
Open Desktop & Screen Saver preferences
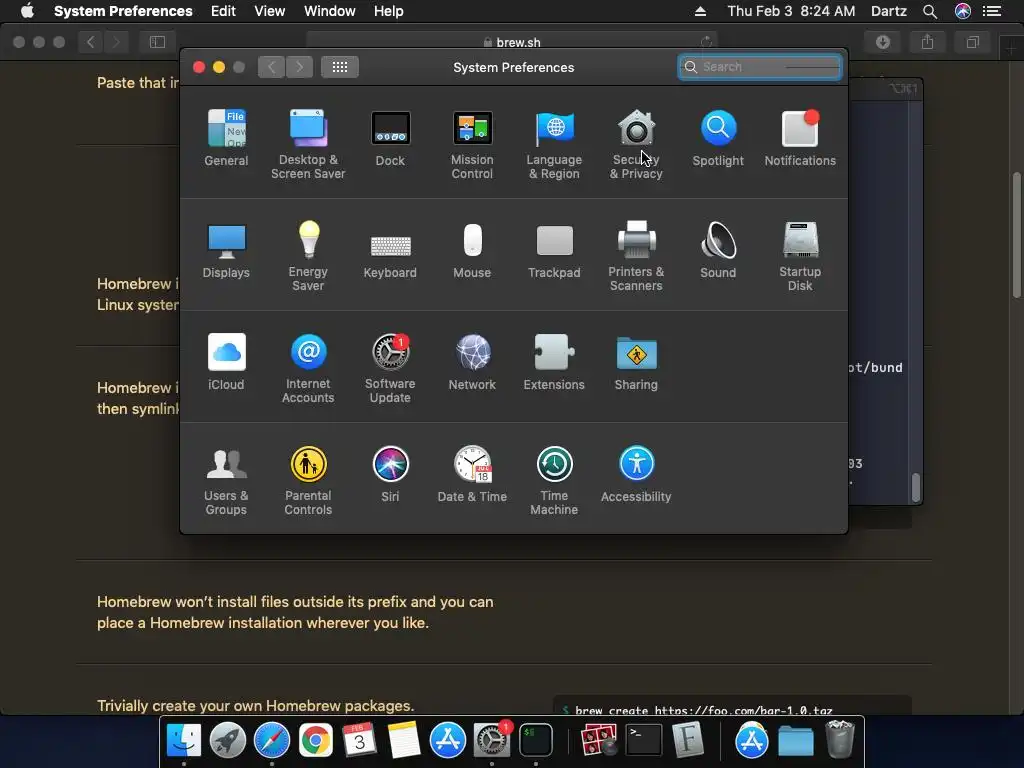(x=308, y=144)
